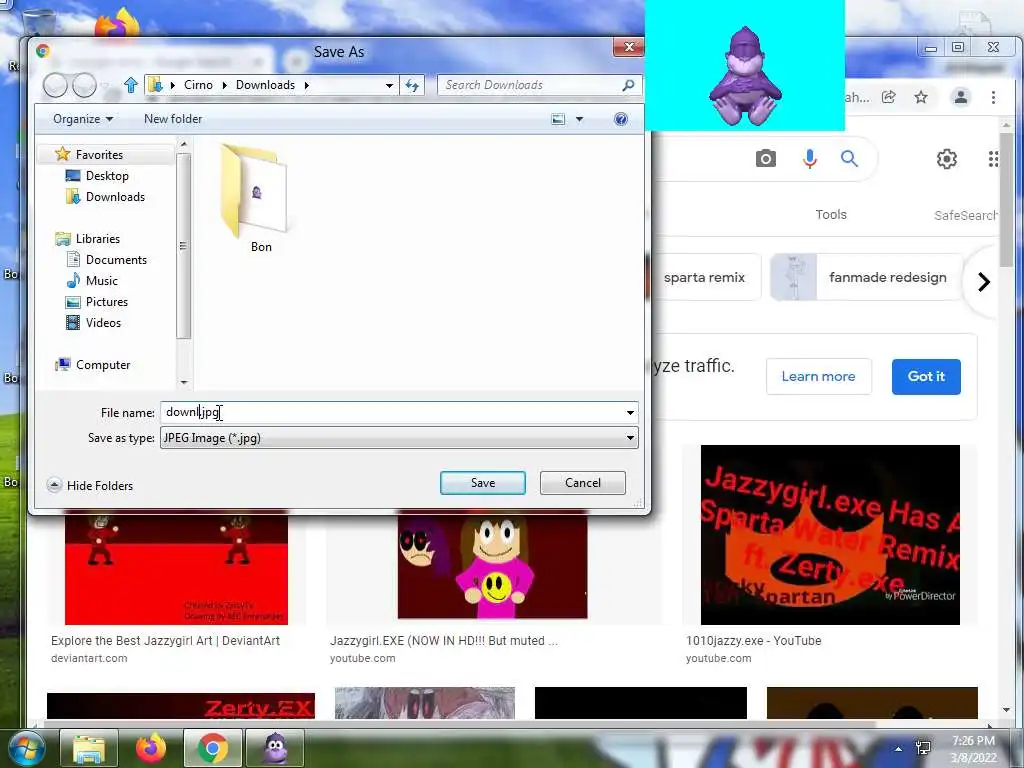Expand the address bar previous locations dropdown
The height and width of the screenshot is (768, 1024).
389,86
